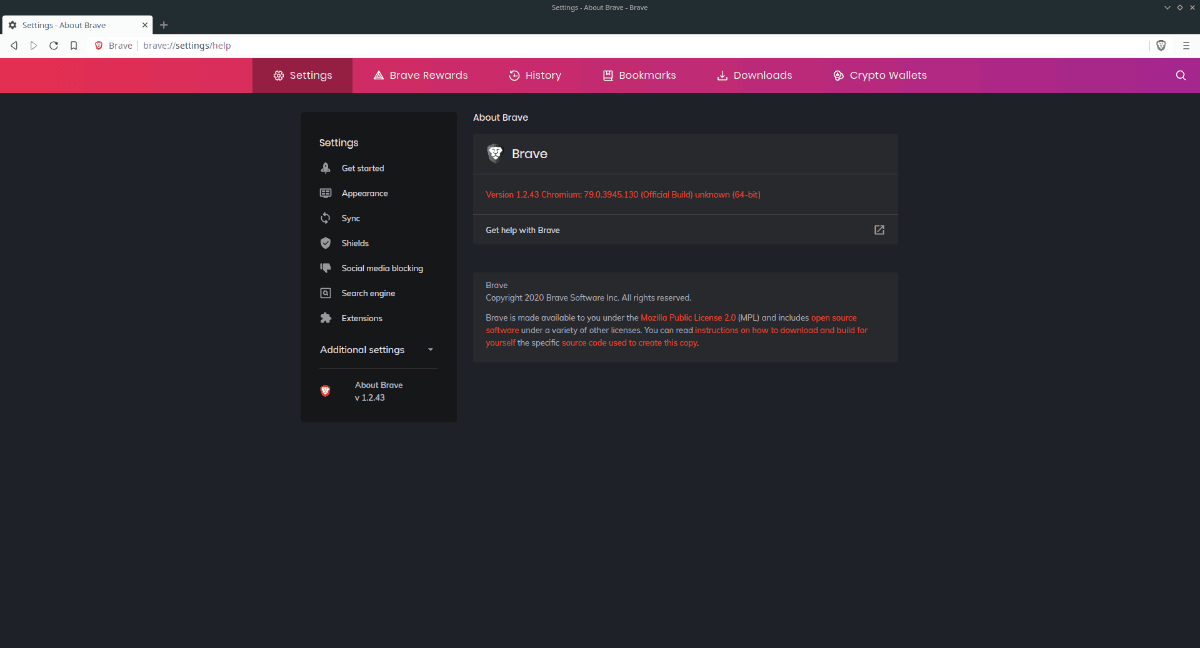Open Sync settings in the sidebar

click(x=350, y=218)
